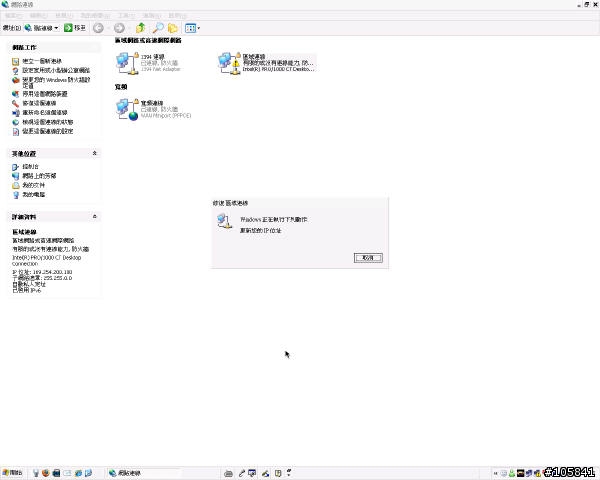This screenshot has width=600, height=480.
Task: Click 'Windows 正在執行下列動作' text in dialog
Action: 274,220
